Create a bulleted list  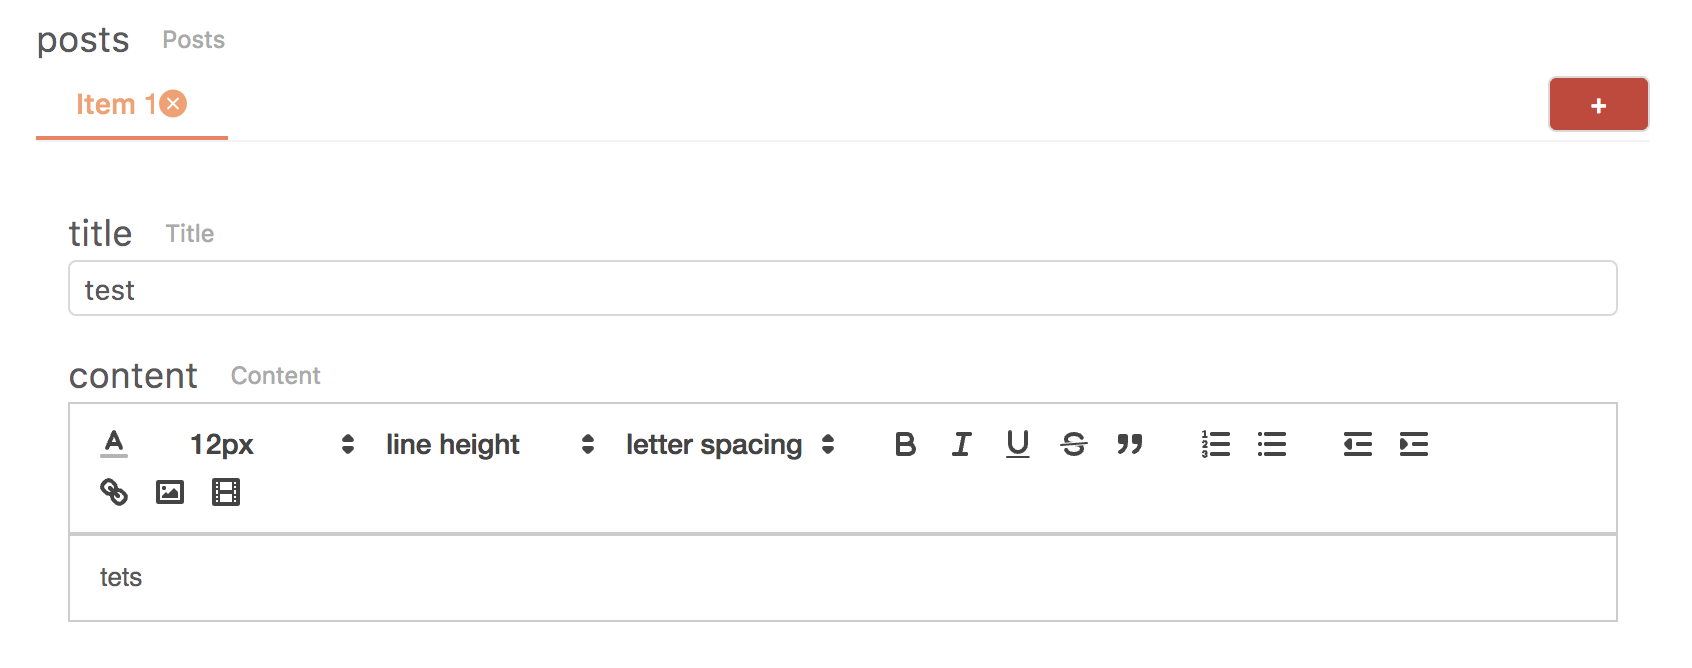click(x=1272, y=444)
